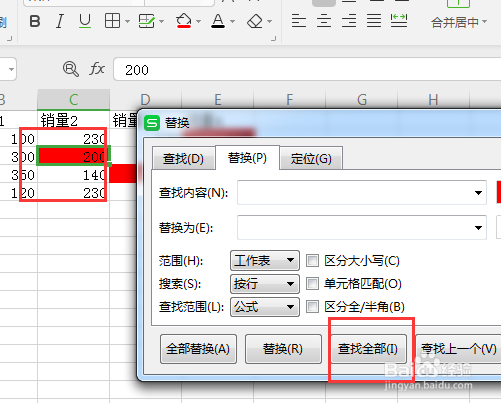Open 范围 工作表 combo box

click(265, 260)
